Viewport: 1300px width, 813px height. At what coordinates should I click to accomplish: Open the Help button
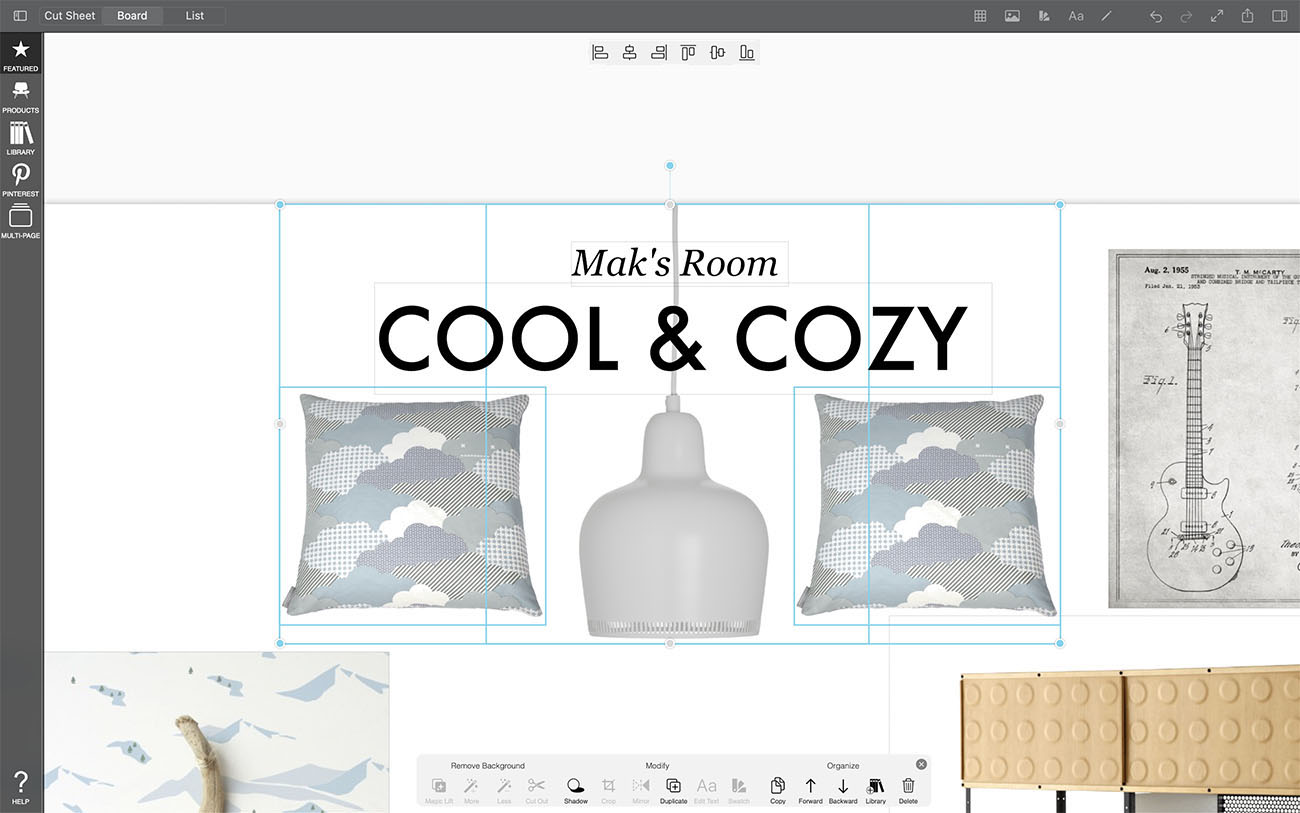[x=20, y=787]
